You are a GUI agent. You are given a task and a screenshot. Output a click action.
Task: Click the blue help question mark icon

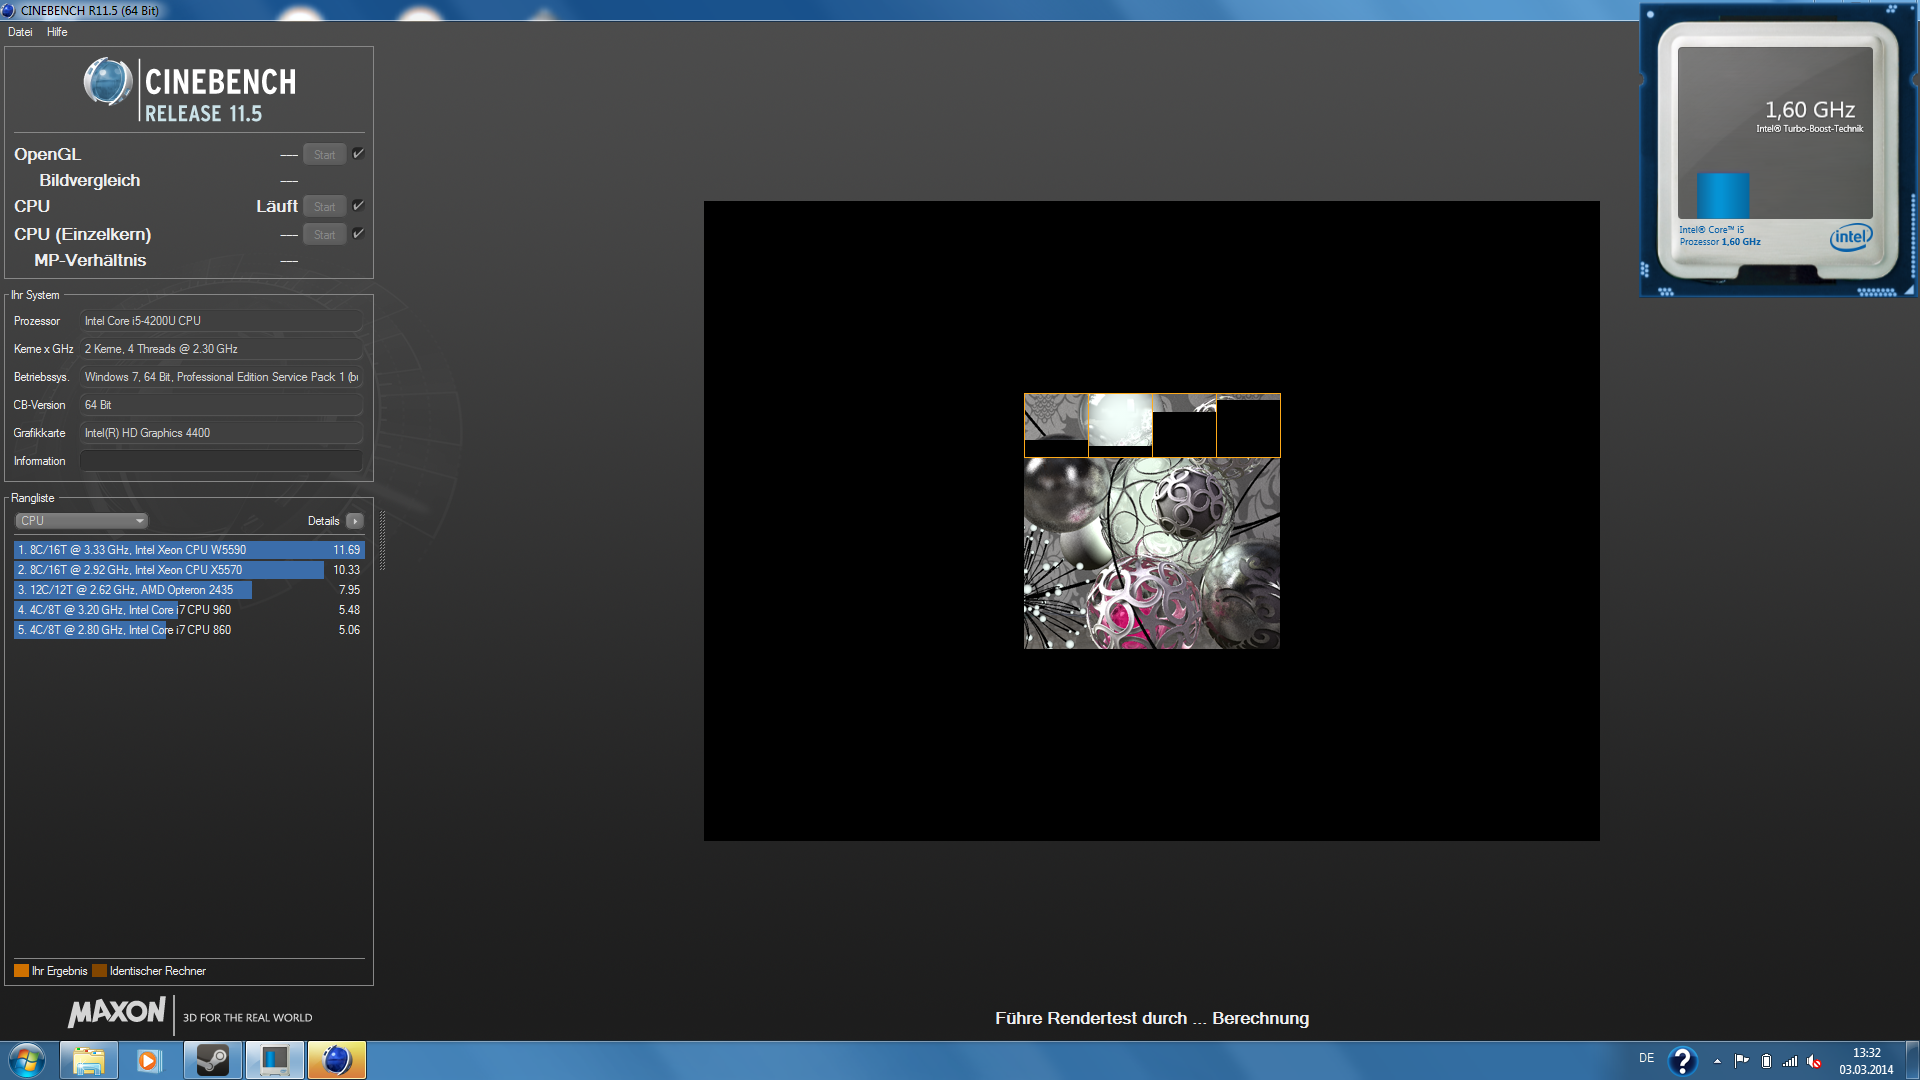[1682, 1060]
